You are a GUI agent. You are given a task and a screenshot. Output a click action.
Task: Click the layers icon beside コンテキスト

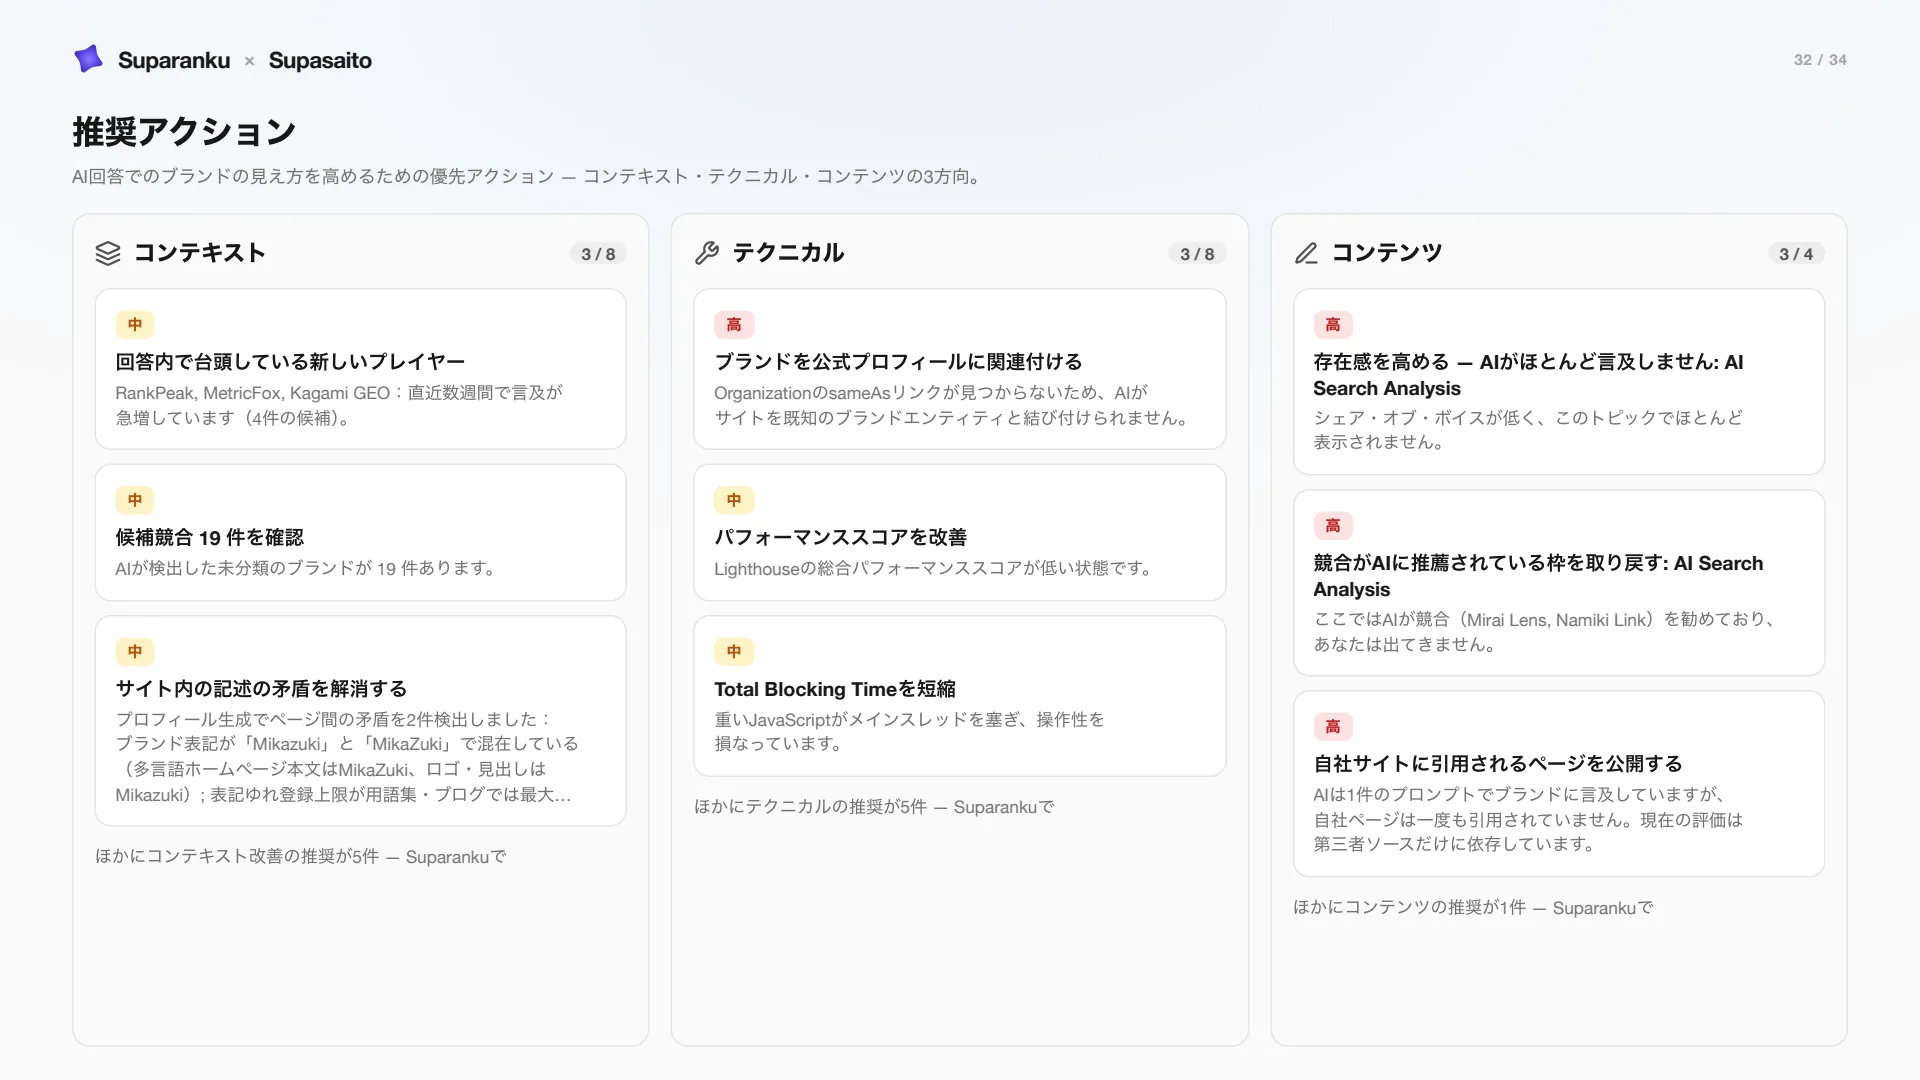(108, 253)
